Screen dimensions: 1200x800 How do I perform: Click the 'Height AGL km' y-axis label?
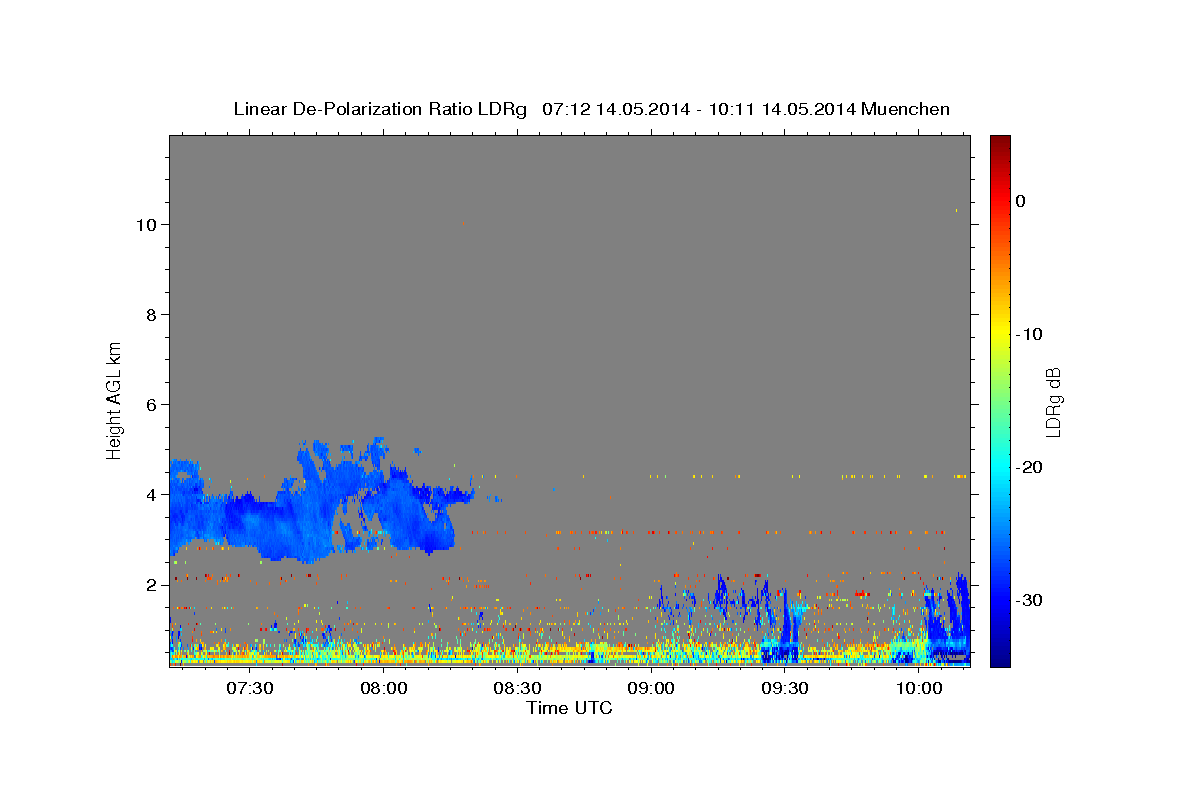point(114,400)
